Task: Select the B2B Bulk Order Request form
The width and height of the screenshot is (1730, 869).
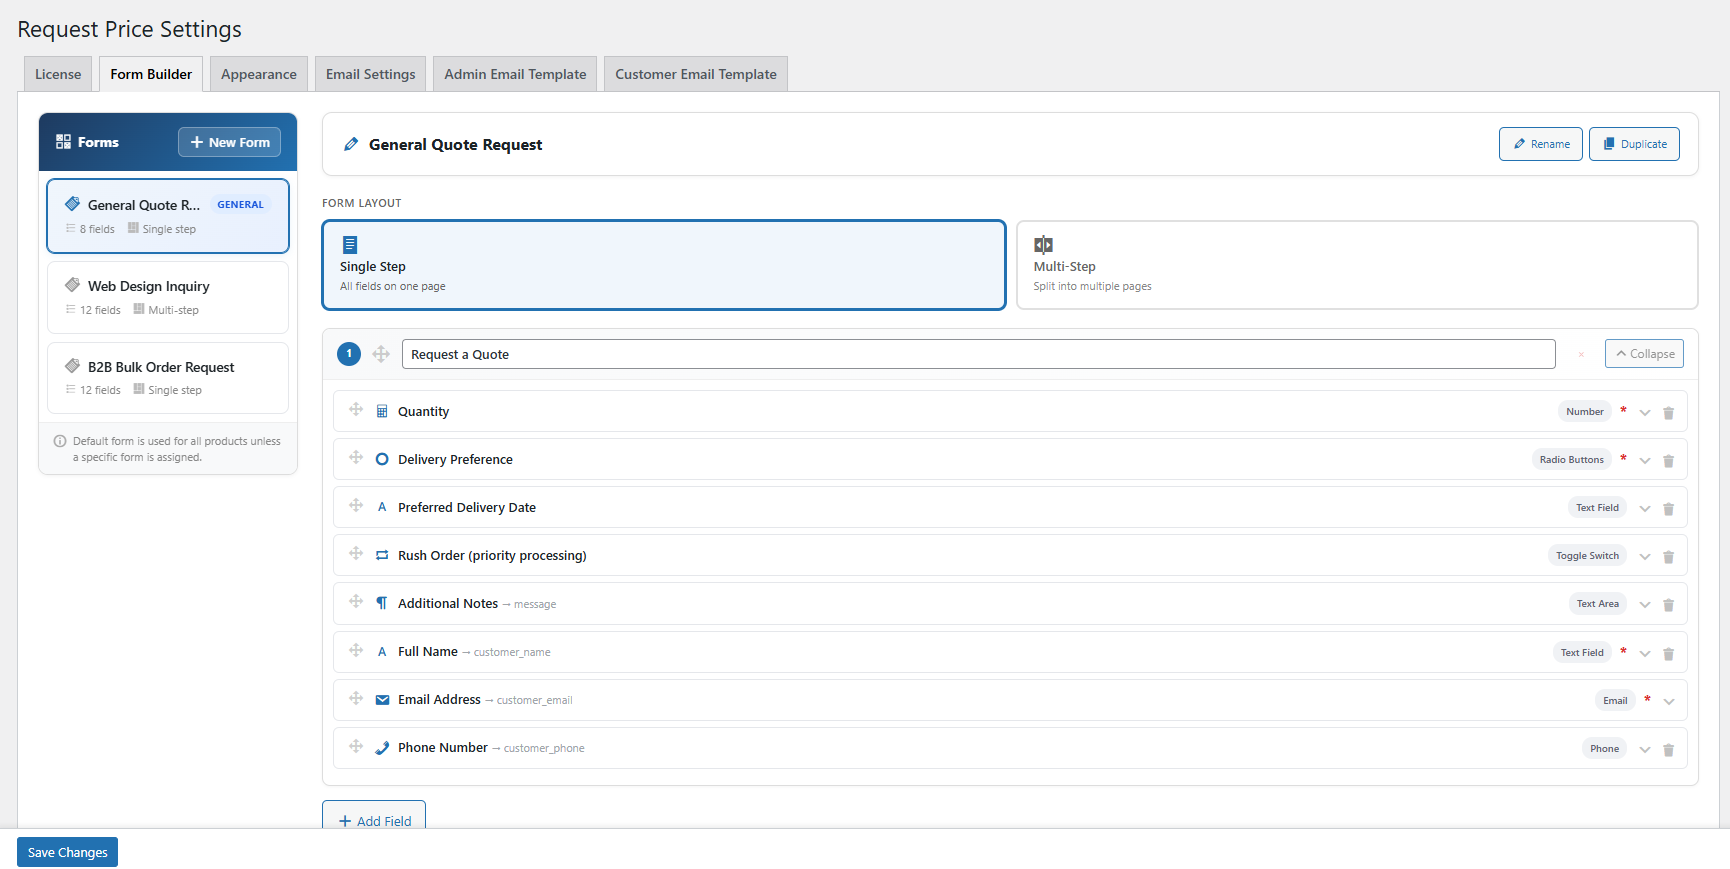Action: tap(168, 378)
